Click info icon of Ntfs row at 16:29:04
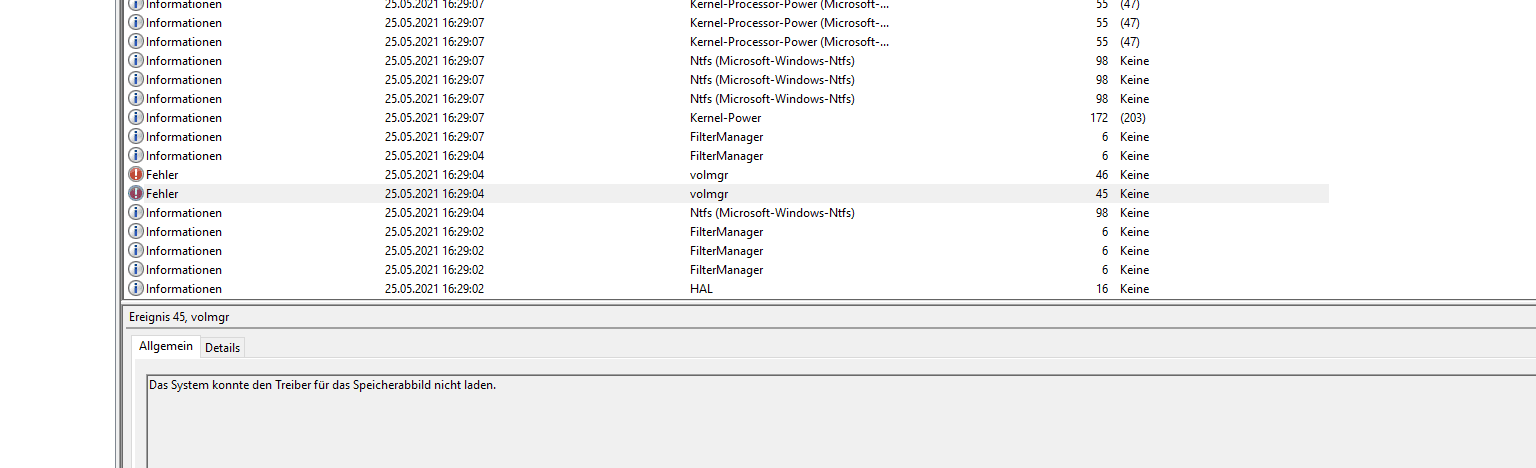 (136, 213)
